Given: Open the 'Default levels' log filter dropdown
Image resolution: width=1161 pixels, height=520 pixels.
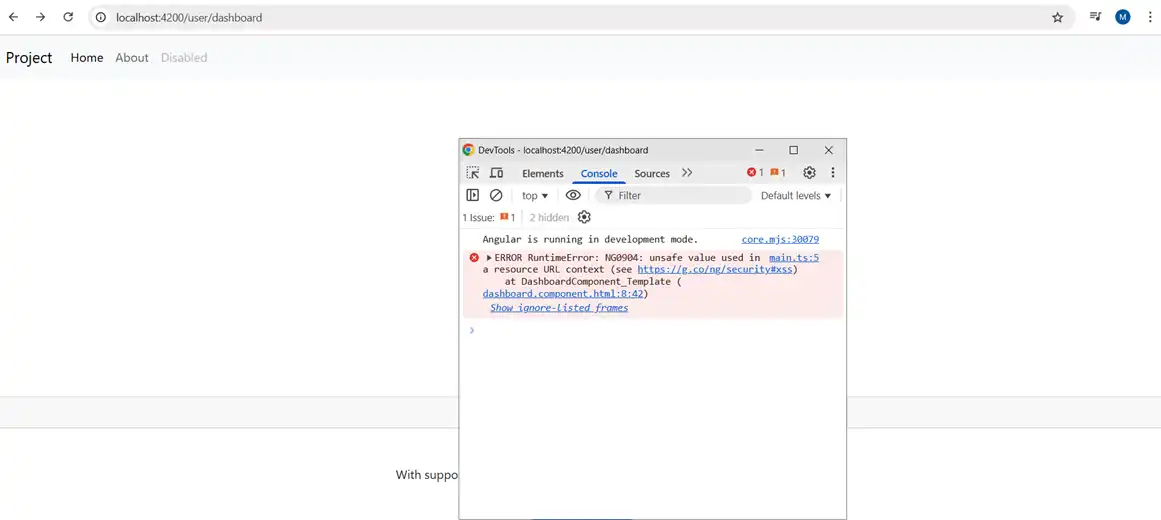Looking at the screenshot, I should [x=796, y=196].
